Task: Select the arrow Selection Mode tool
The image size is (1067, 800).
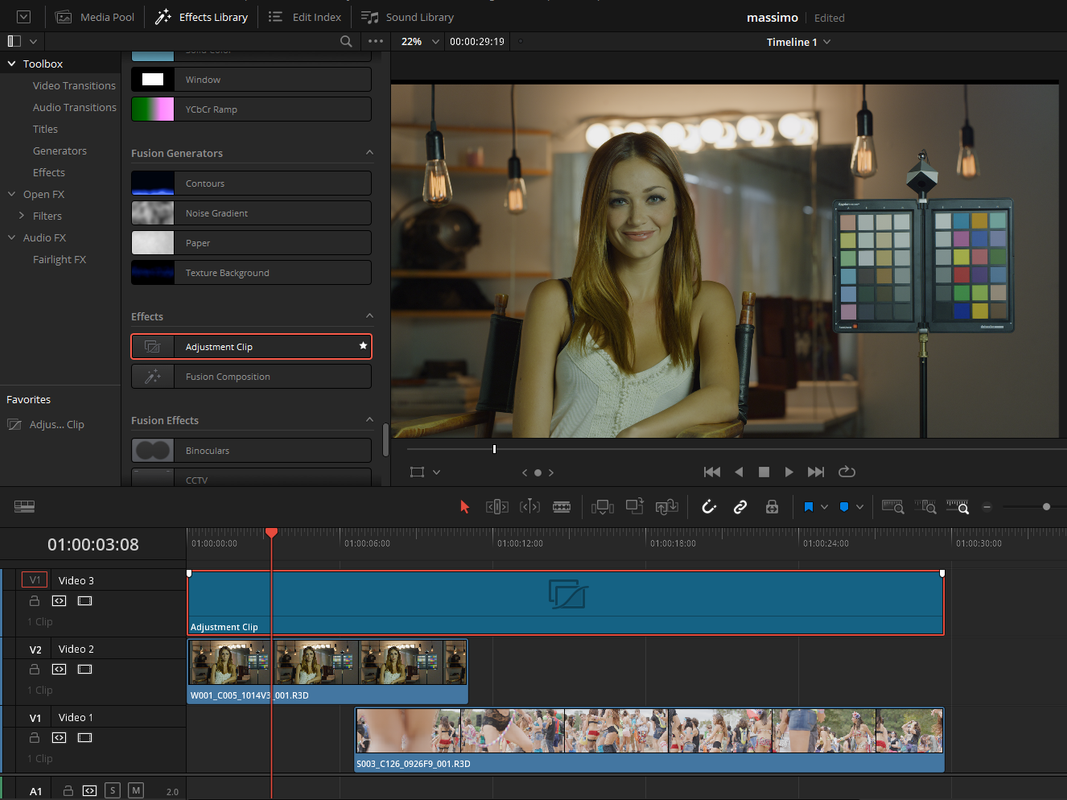Action: [x=465, y=507]
